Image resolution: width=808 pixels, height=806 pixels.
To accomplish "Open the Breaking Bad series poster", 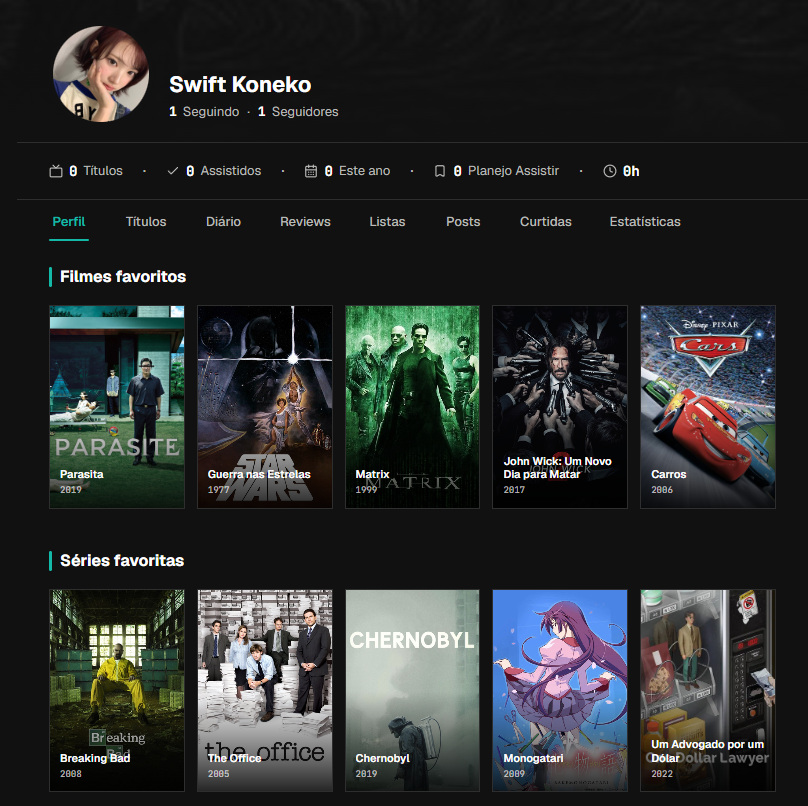I will pos(117,691).
